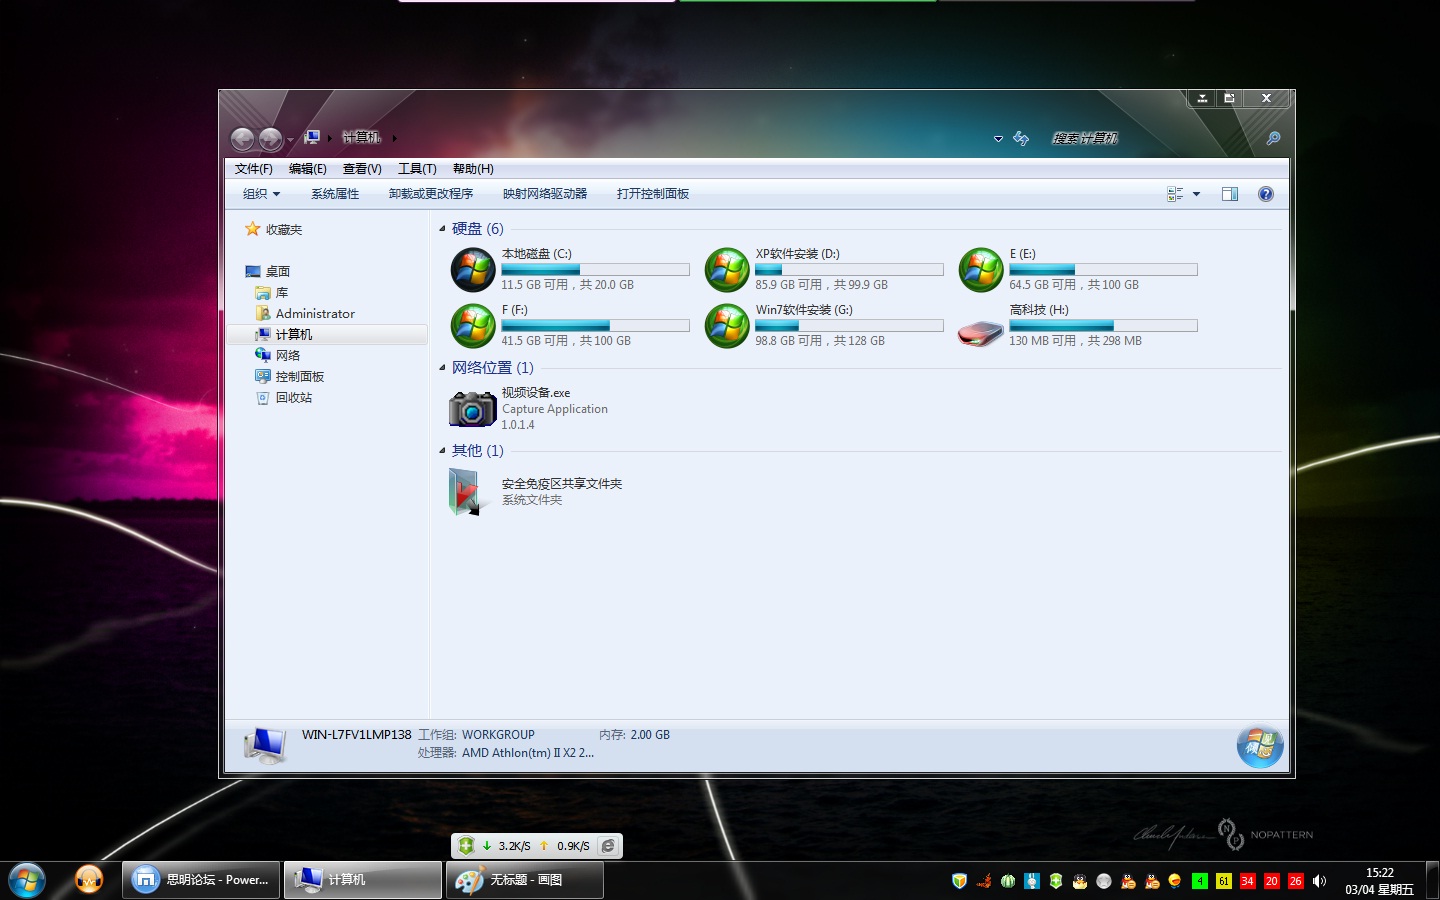Click the volume speaker tray icon
1440x900 pixels.
click(x=1320, y=881)
